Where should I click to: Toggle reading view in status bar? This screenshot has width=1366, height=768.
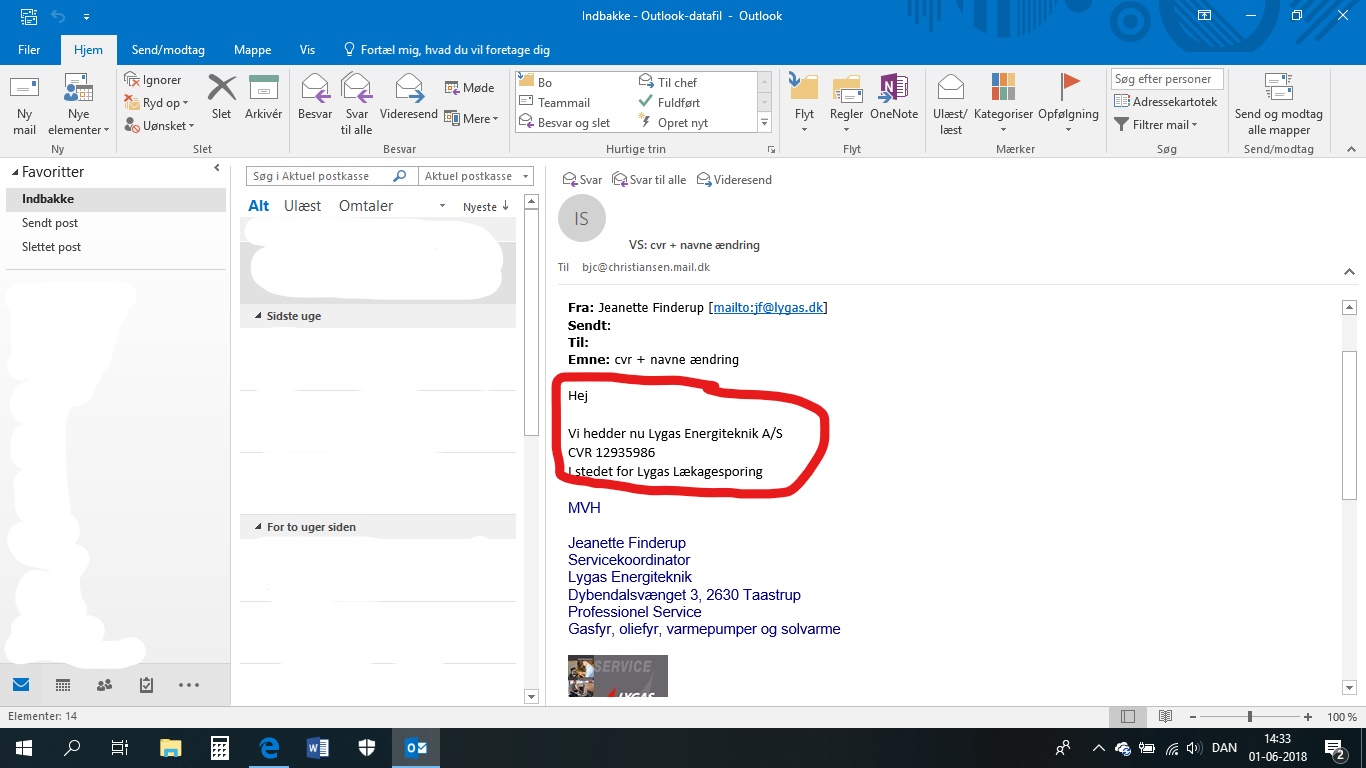pyautogui.click(x=1165, y=717)
